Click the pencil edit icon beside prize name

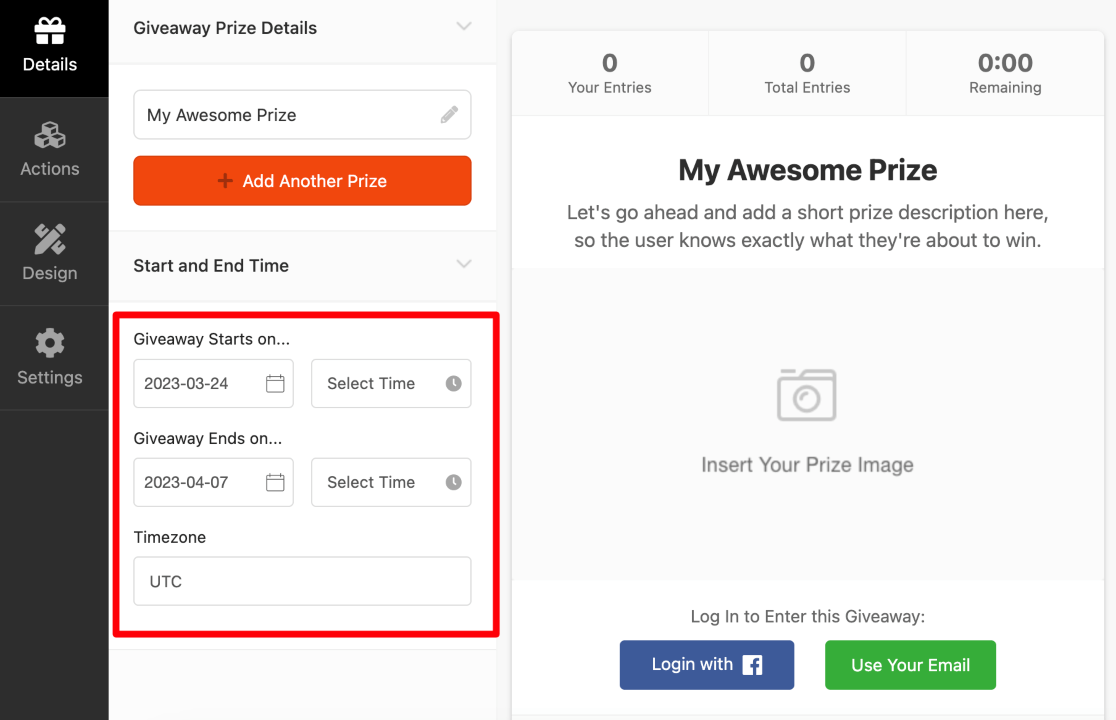pos(449,115)
